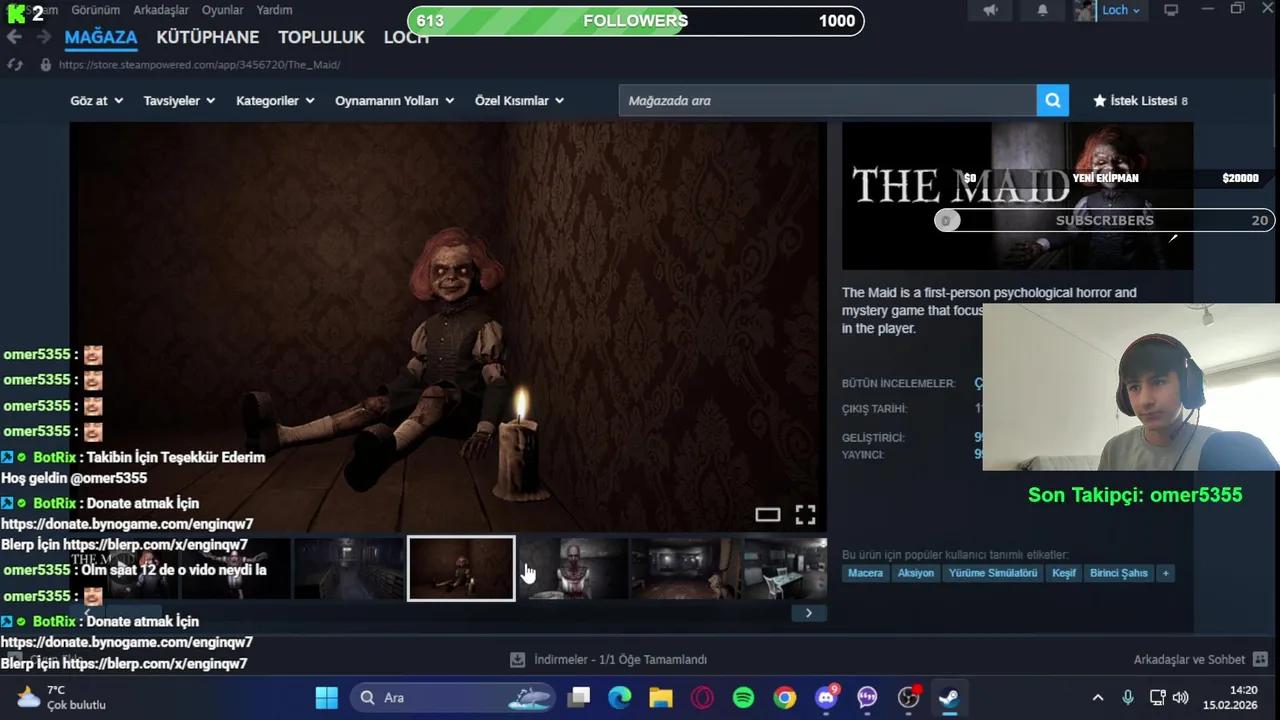Open File Explorer from the taskbar
This screenshot has height=720, width=1280.
tap(661, 697)
